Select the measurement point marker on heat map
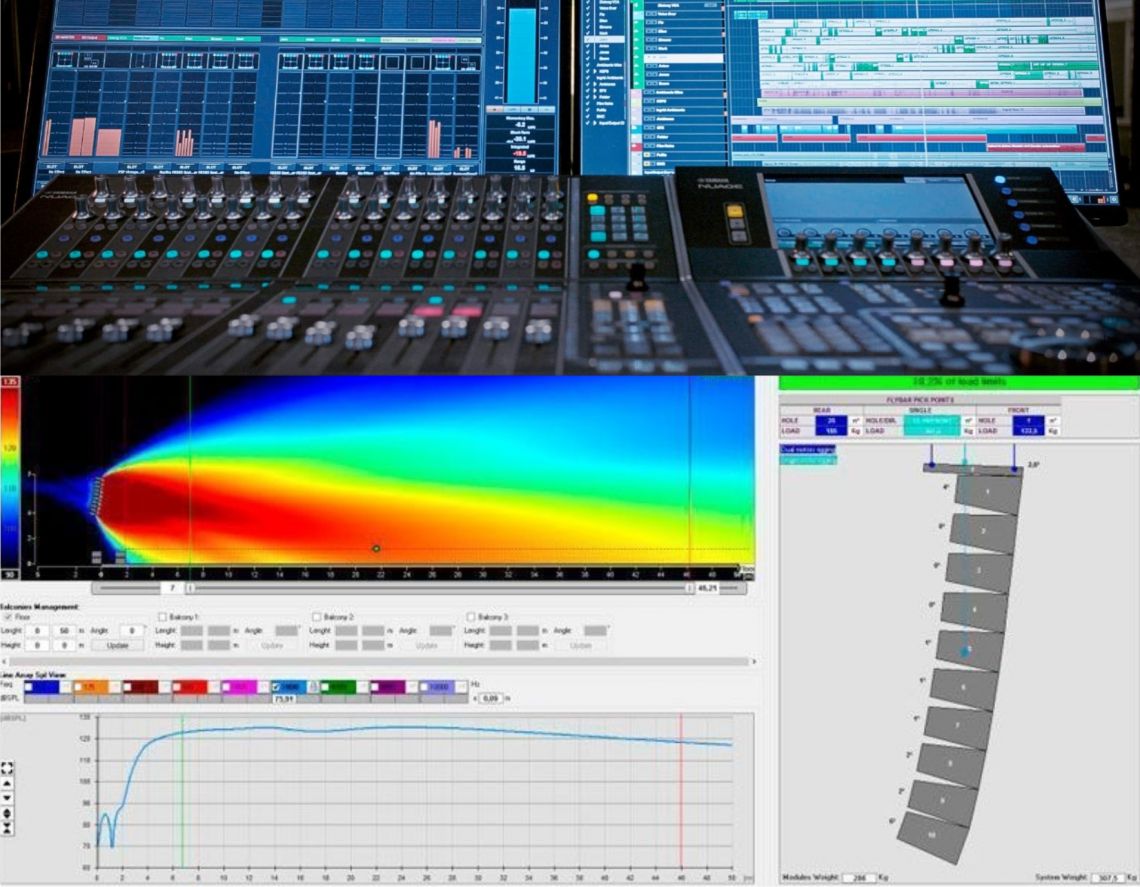The width and height of the screenshot is (1140, 887). click(376, 548)
